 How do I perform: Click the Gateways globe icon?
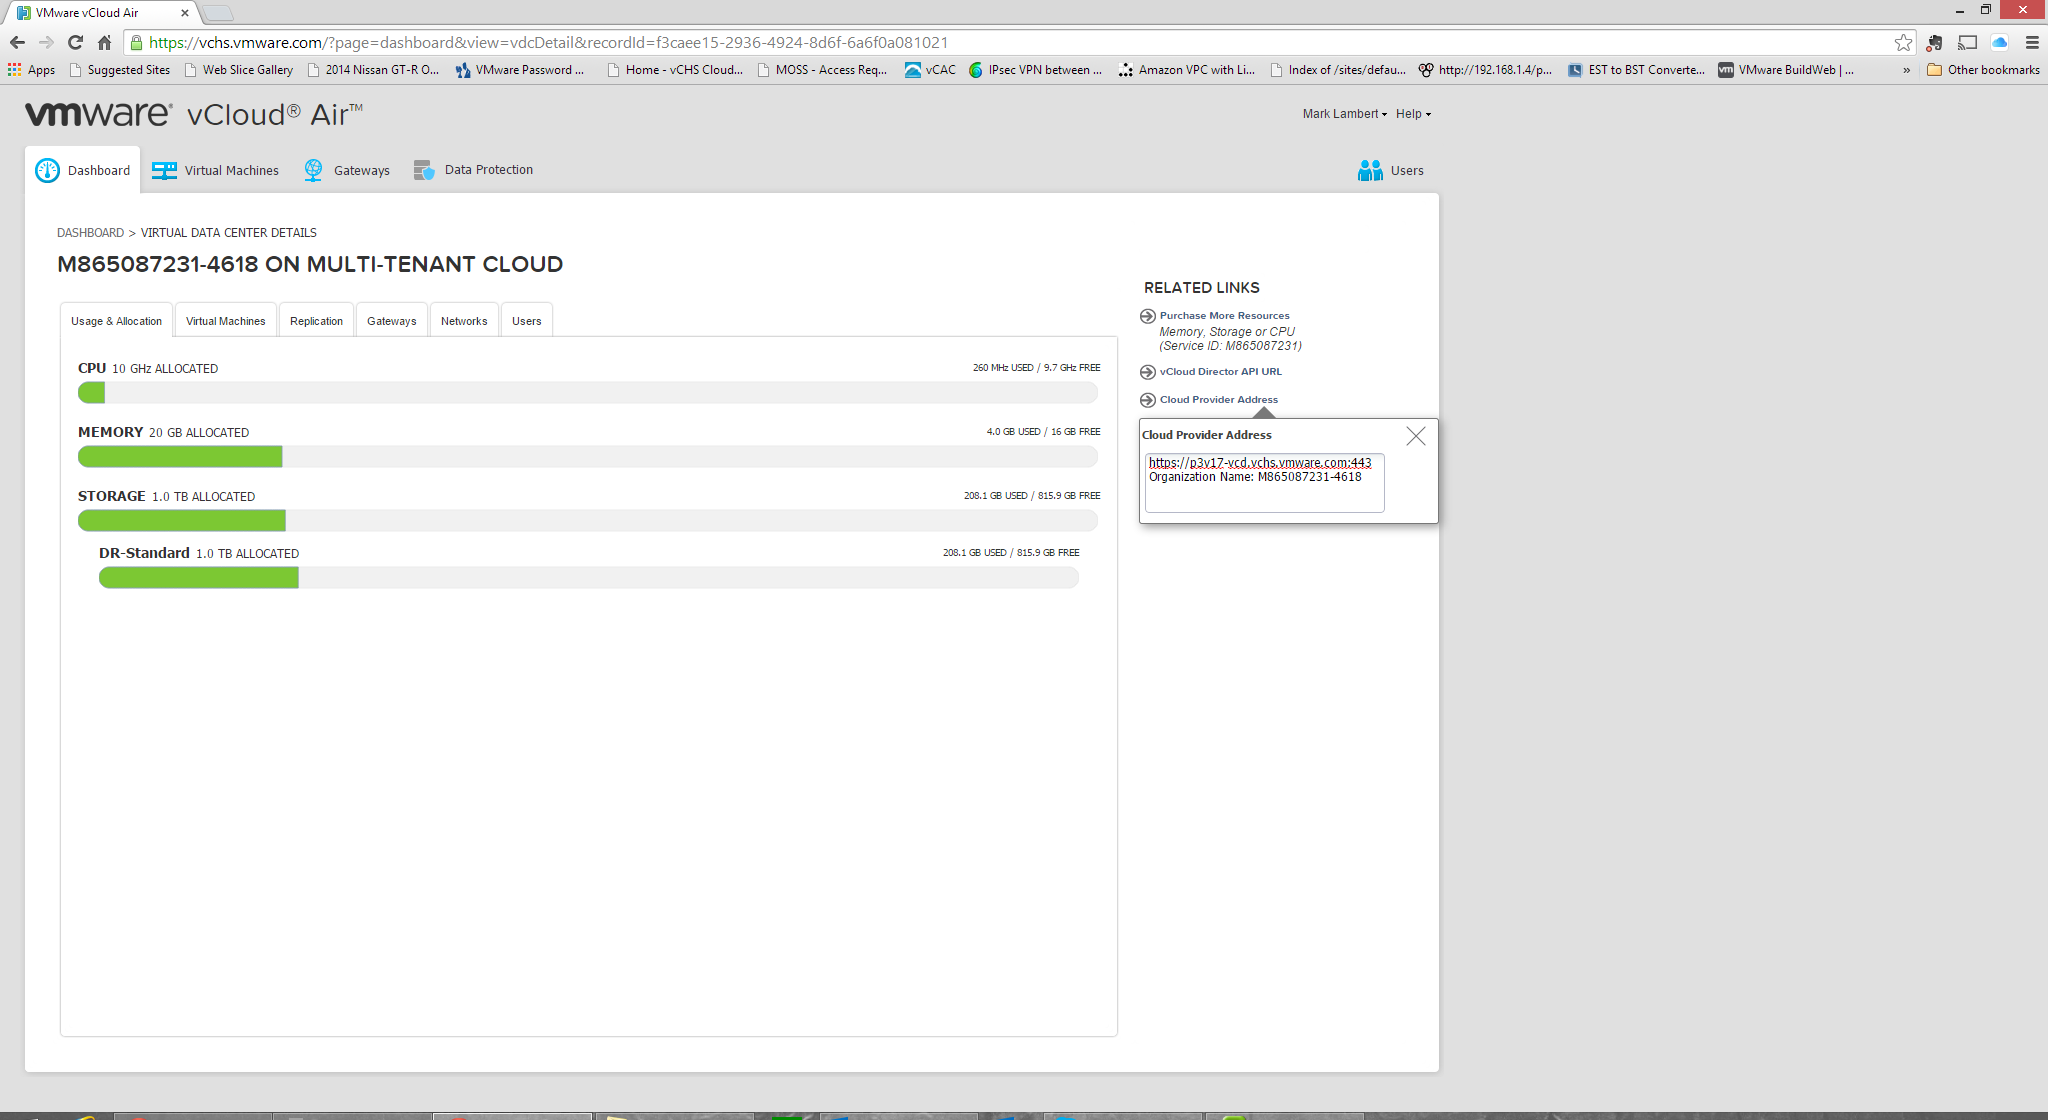[313, 170]
